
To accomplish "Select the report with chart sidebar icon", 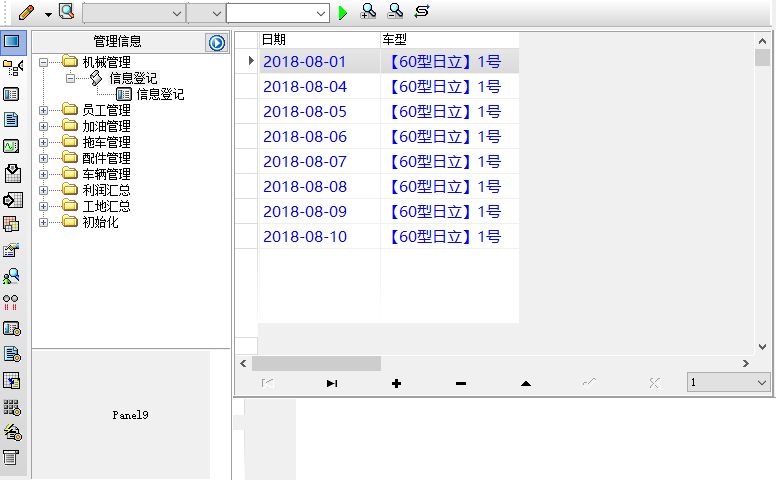I will (11, 250).
